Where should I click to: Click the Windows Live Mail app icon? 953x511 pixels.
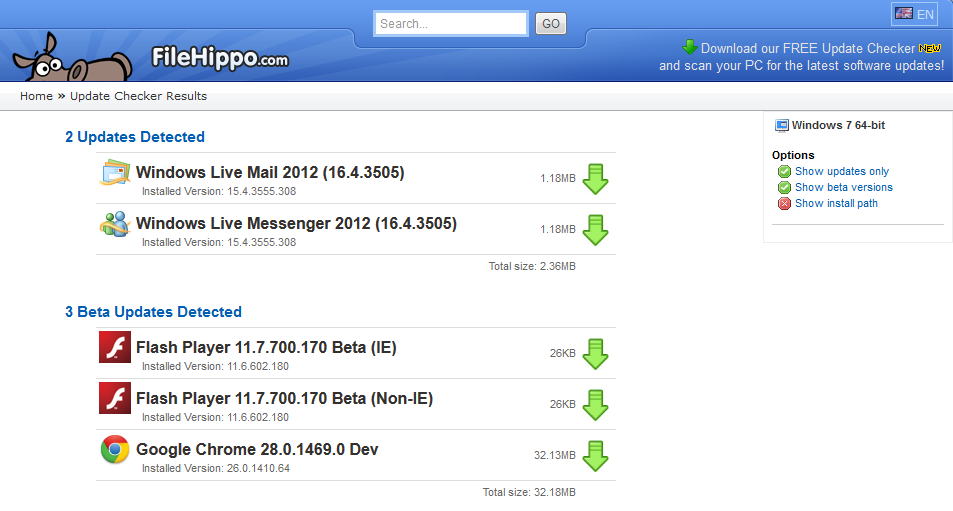coord(115,173)
